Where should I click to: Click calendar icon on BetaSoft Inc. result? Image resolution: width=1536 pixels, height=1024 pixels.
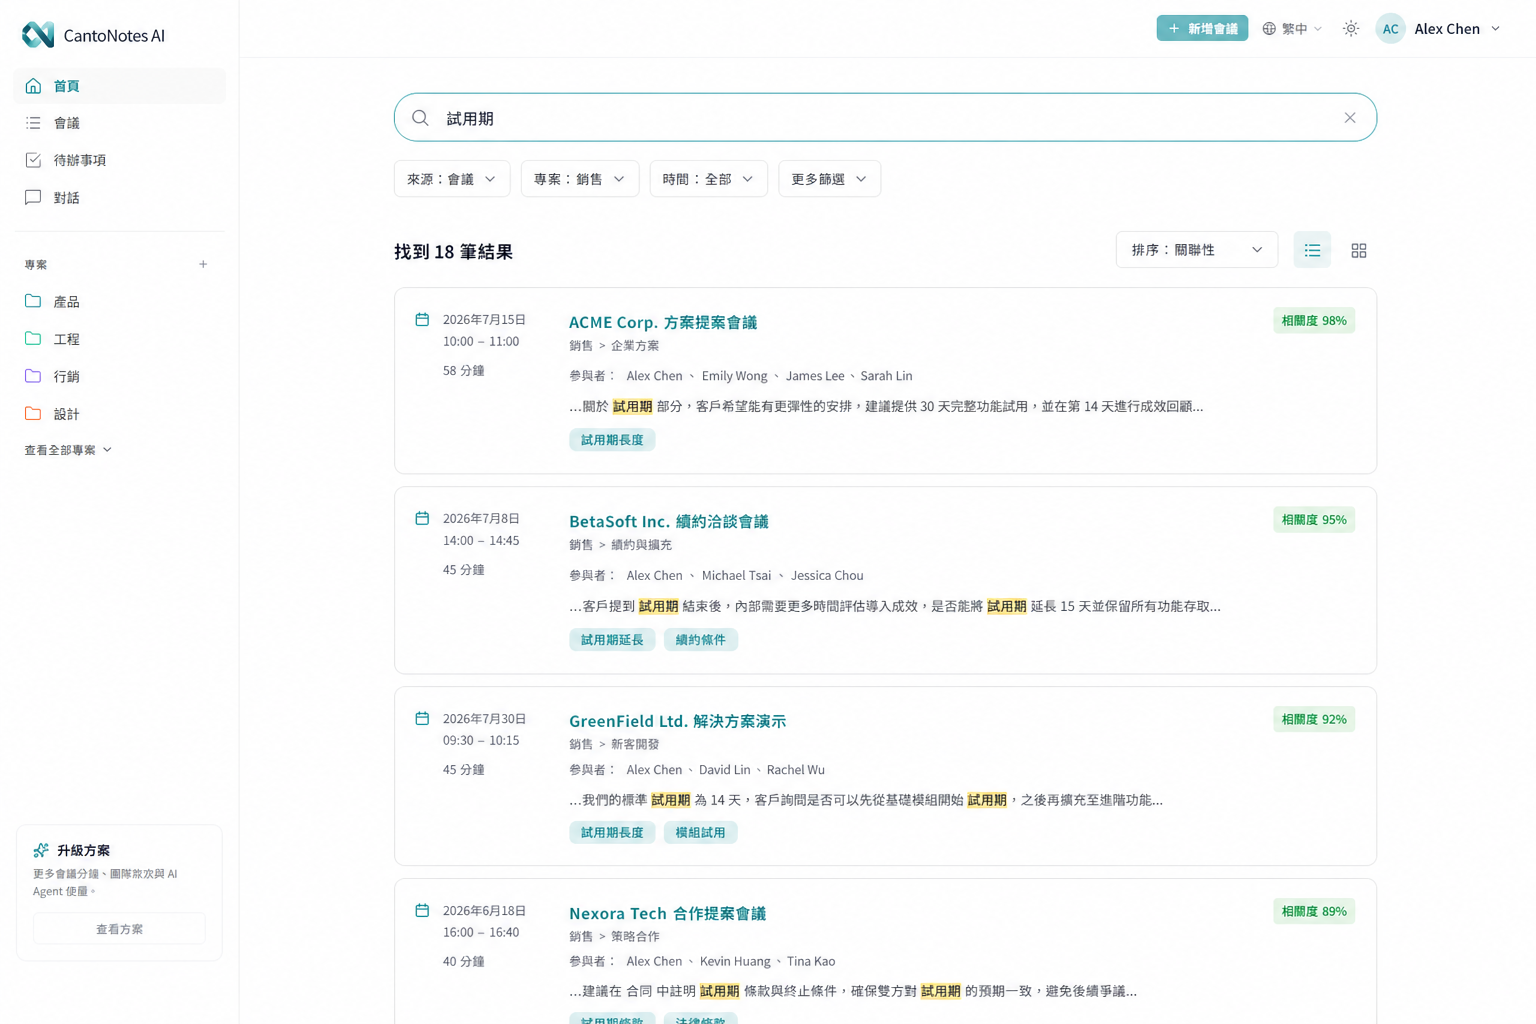422,519
